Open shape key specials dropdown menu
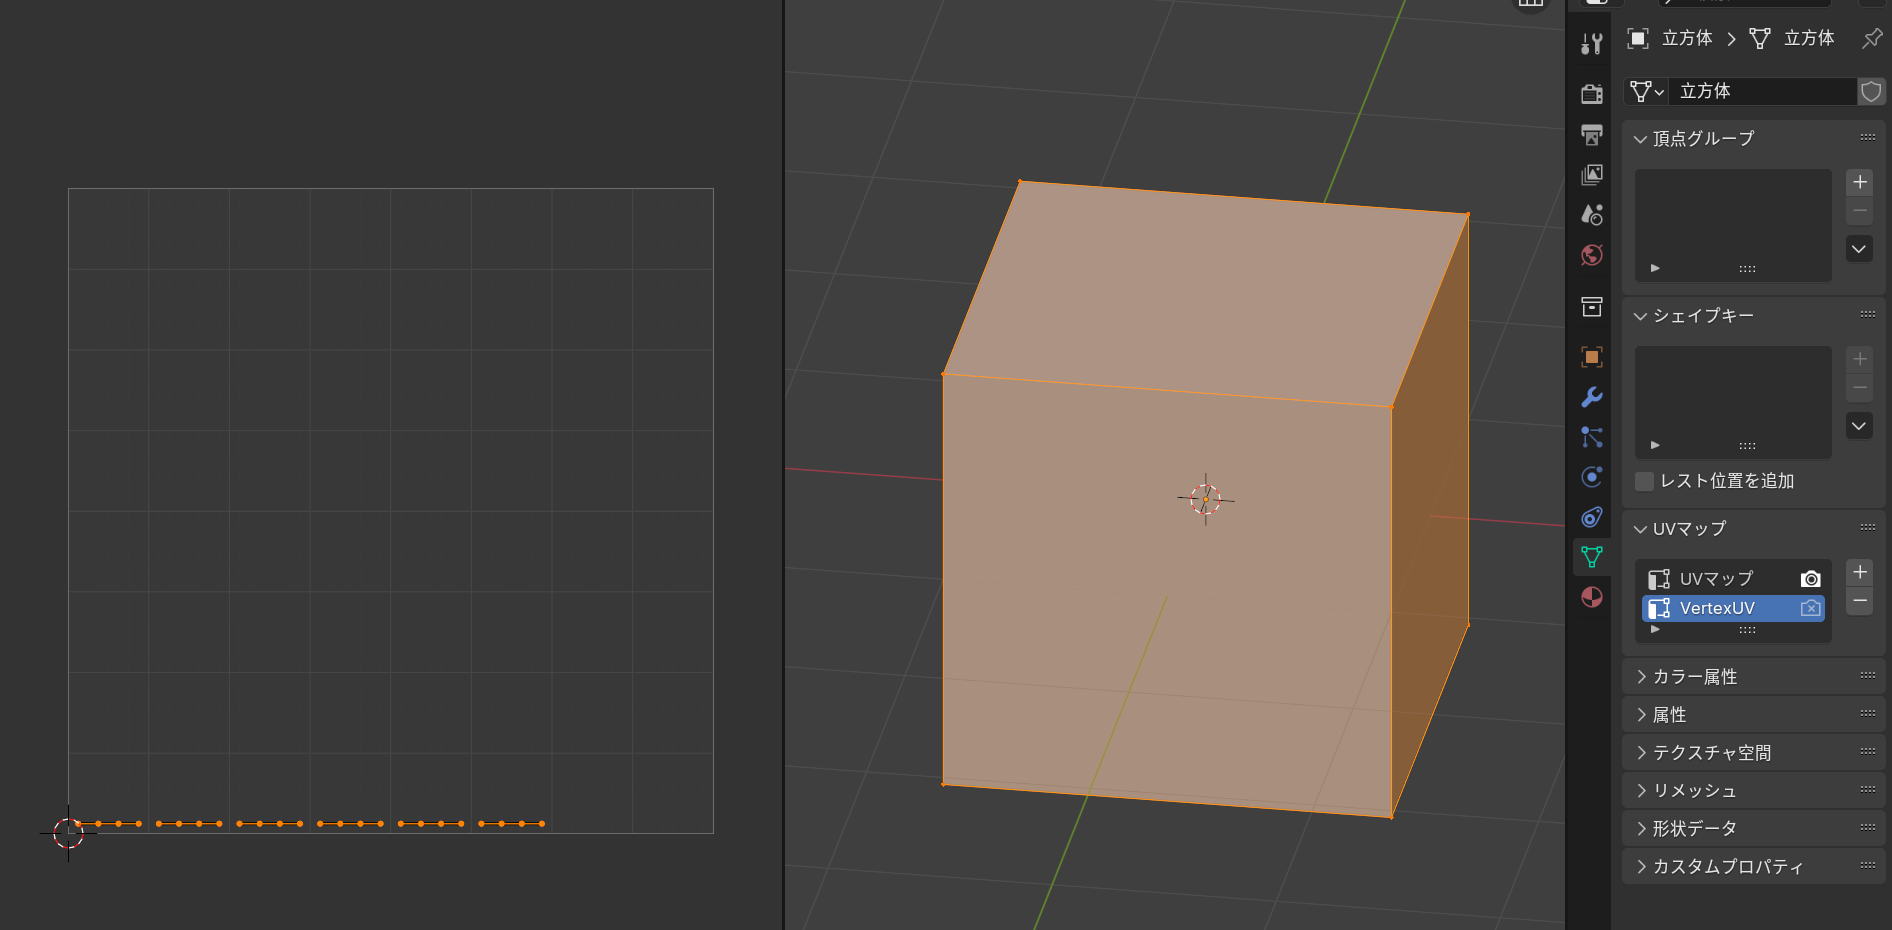This screenshot has width=1892, height=930. coord(1859,426)
